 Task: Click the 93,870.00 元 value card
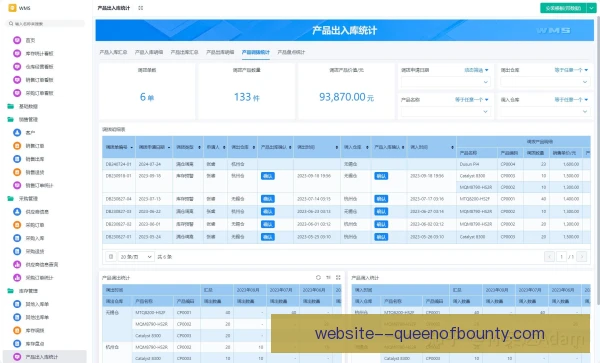tap(346, 91)
